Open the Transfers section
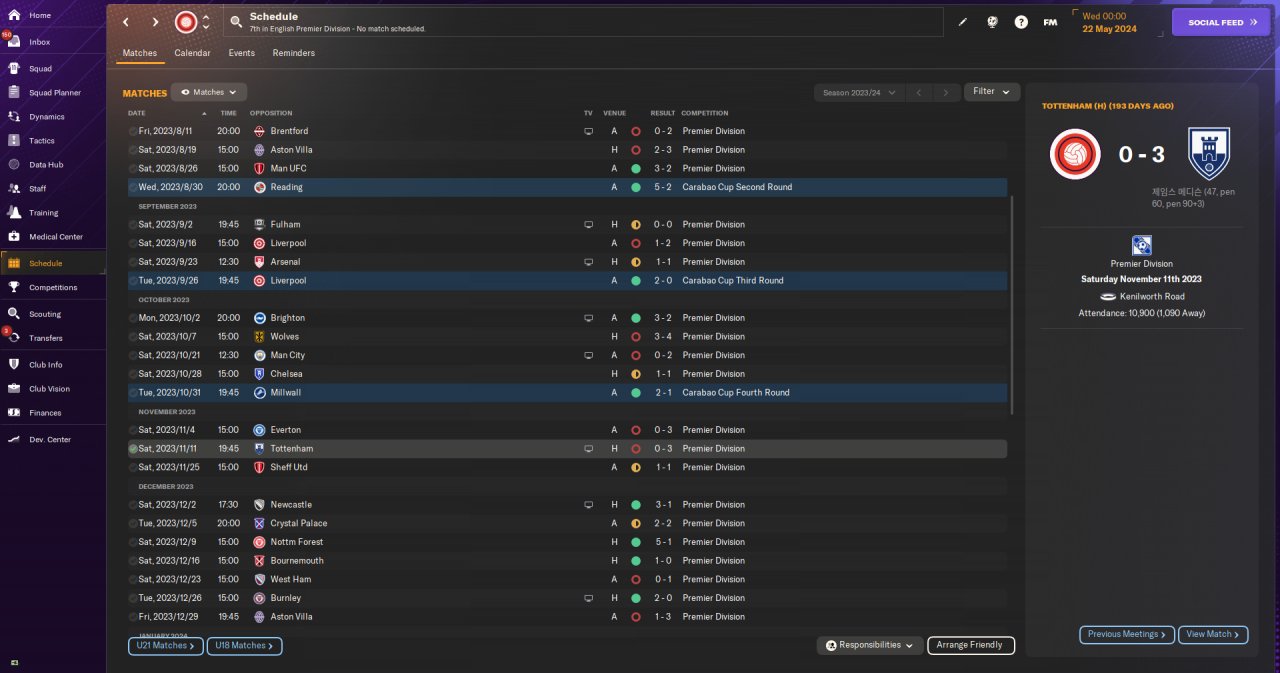This screenshot has height=673, width=1280. click(x=46, y=338)
